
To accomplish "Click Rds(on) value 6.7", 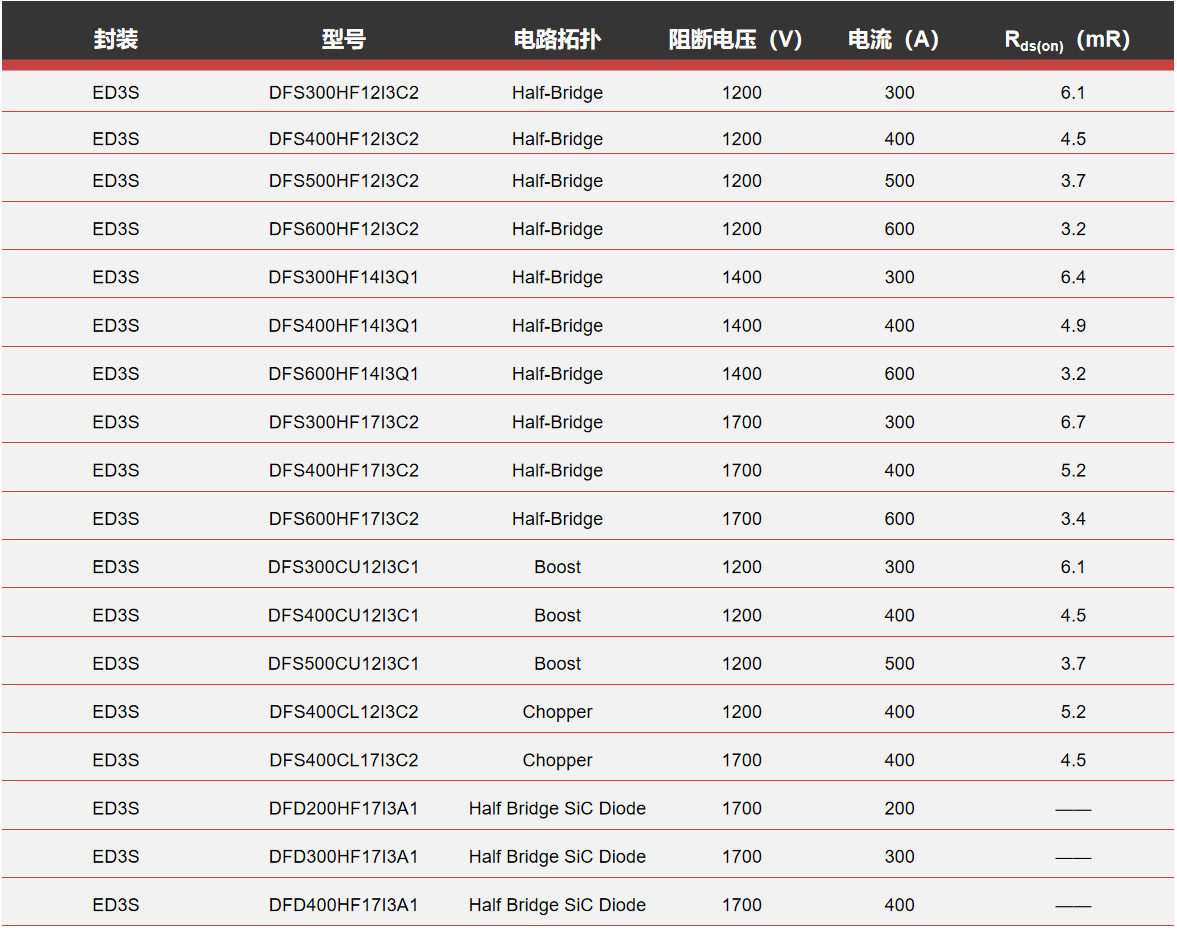I will coord(1073,422).
